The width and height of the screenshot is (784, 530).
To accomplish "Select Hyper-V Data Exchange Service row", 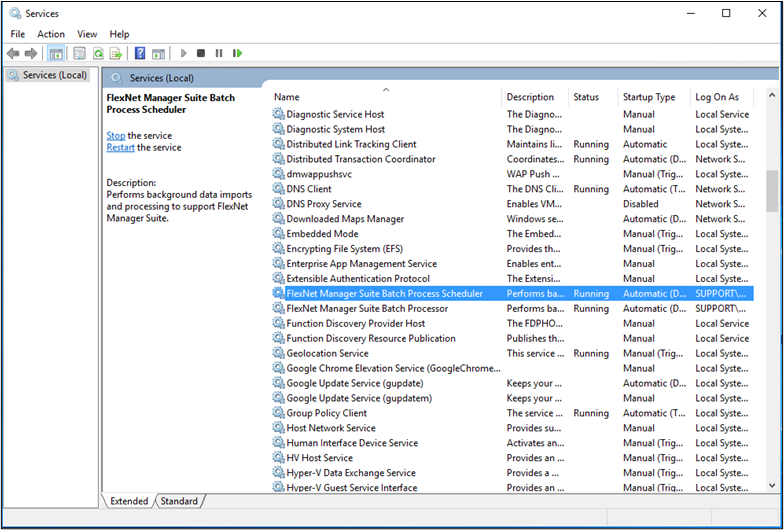I will [512, 472].
